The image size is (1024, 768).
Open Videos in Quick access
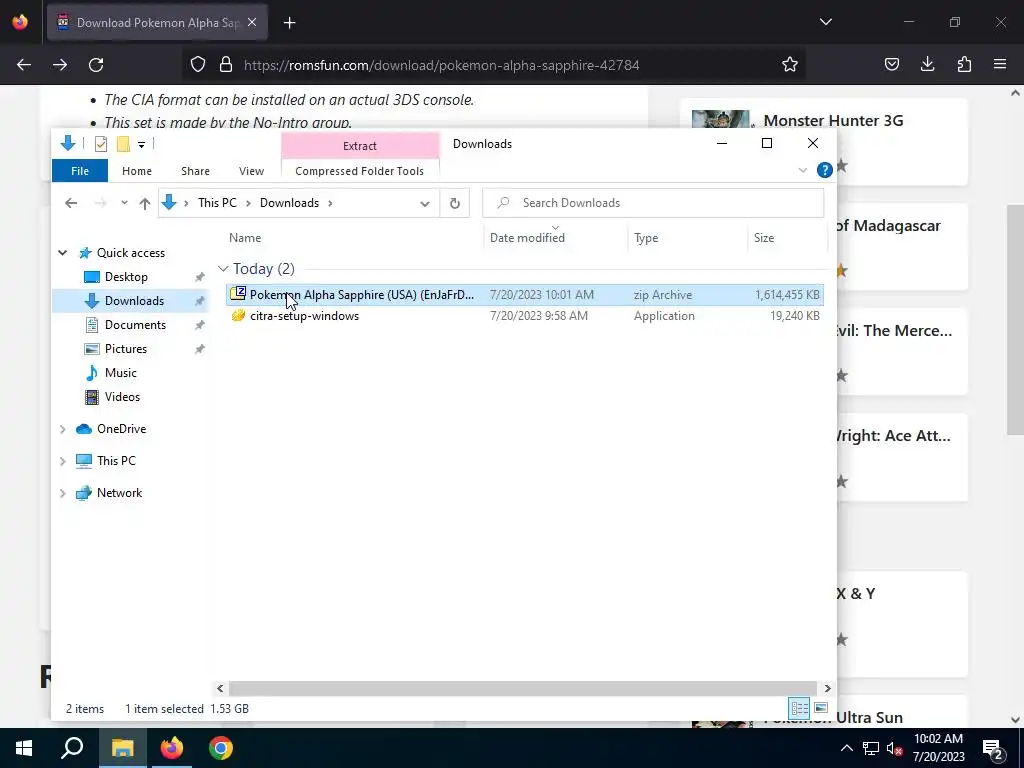point(122,397)
